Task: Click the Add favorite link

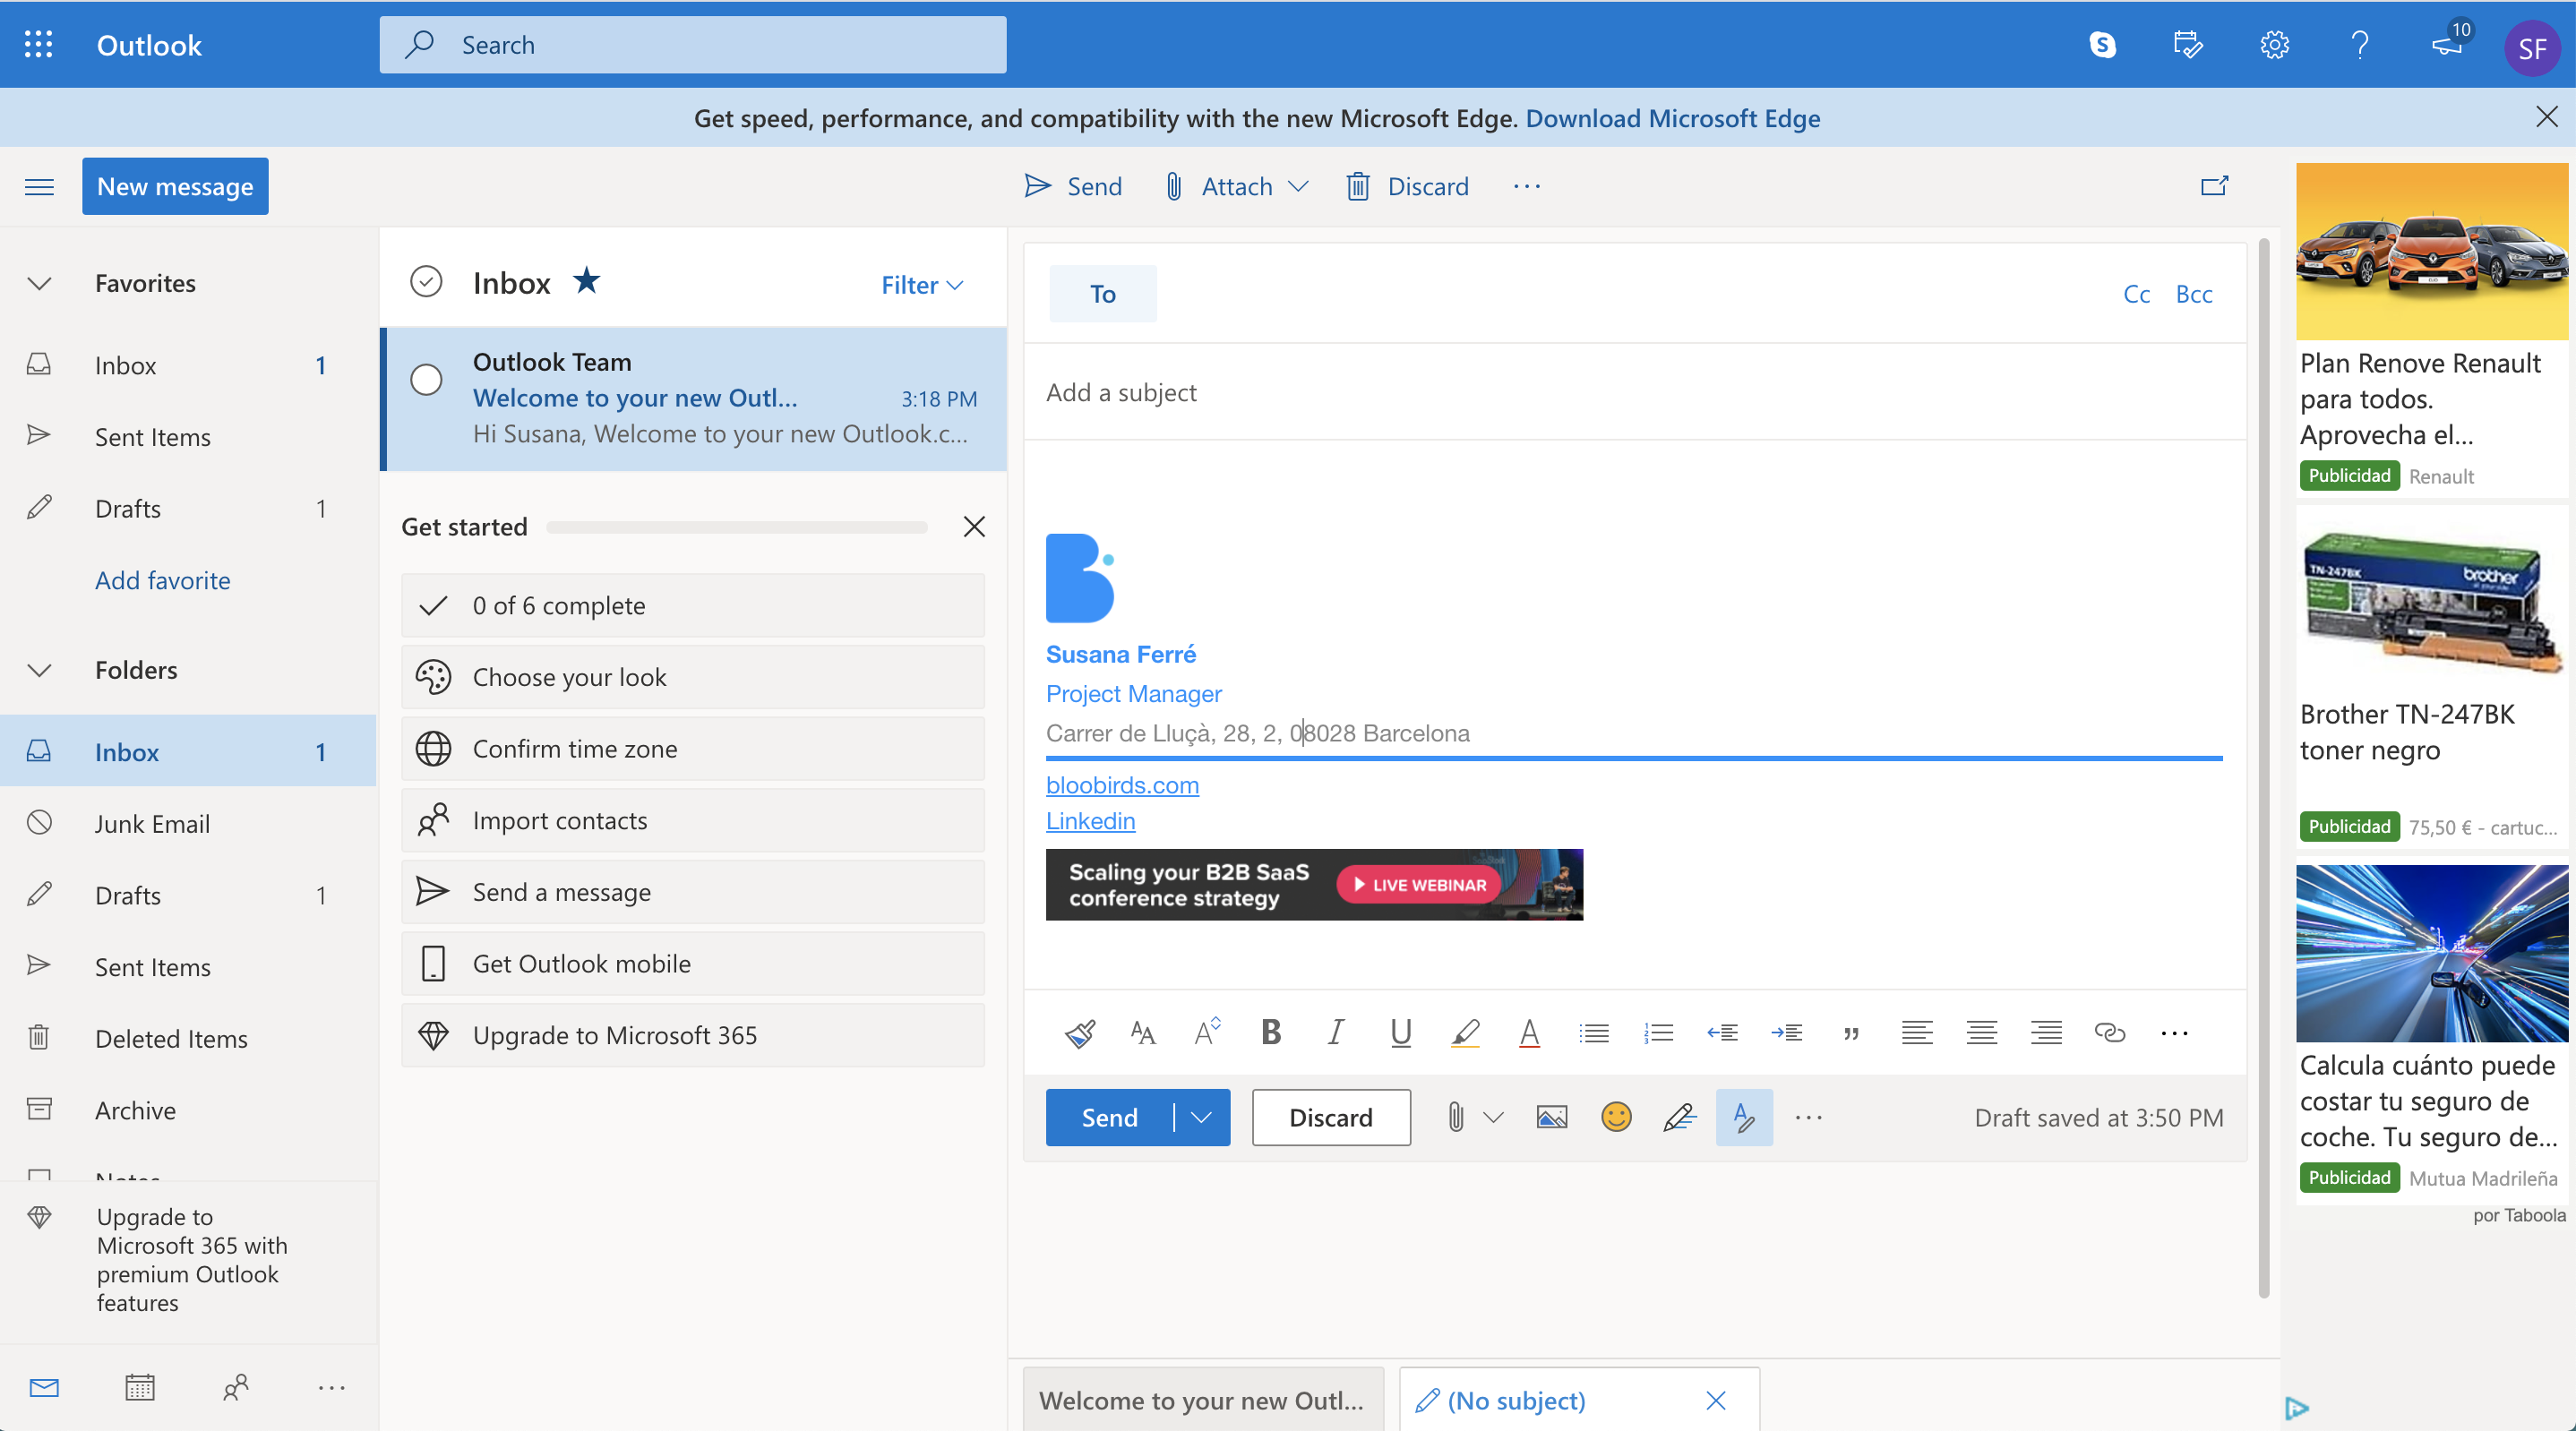Action: [x=162, y=580]
